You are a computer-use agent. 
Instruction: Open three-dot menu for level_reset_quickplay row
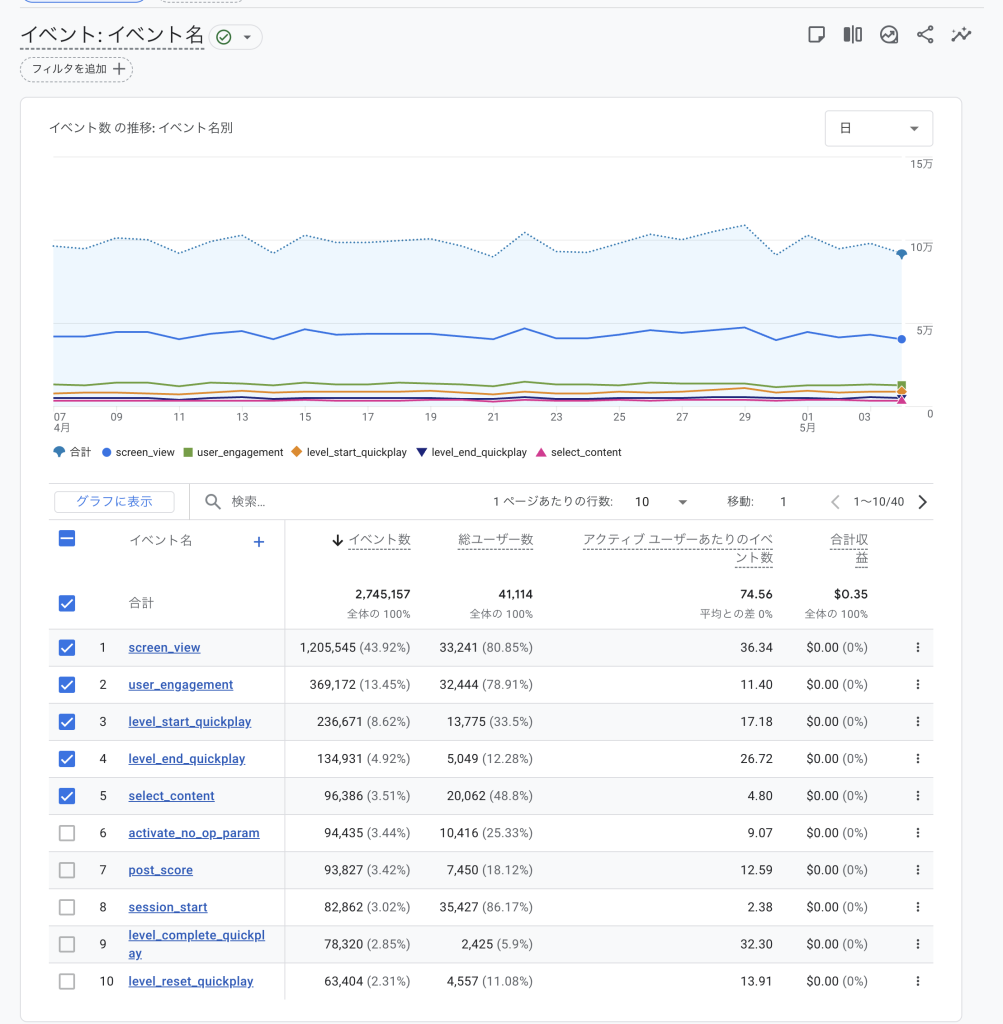coord(917,981)
